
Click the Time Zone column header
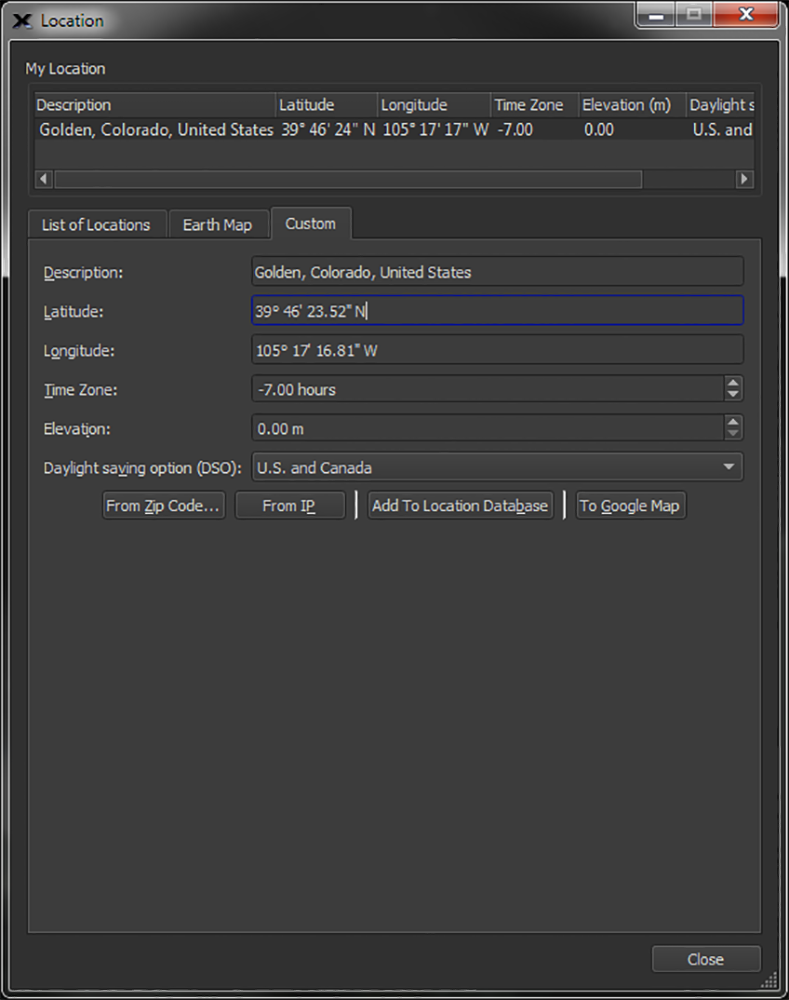coord(535,105)
